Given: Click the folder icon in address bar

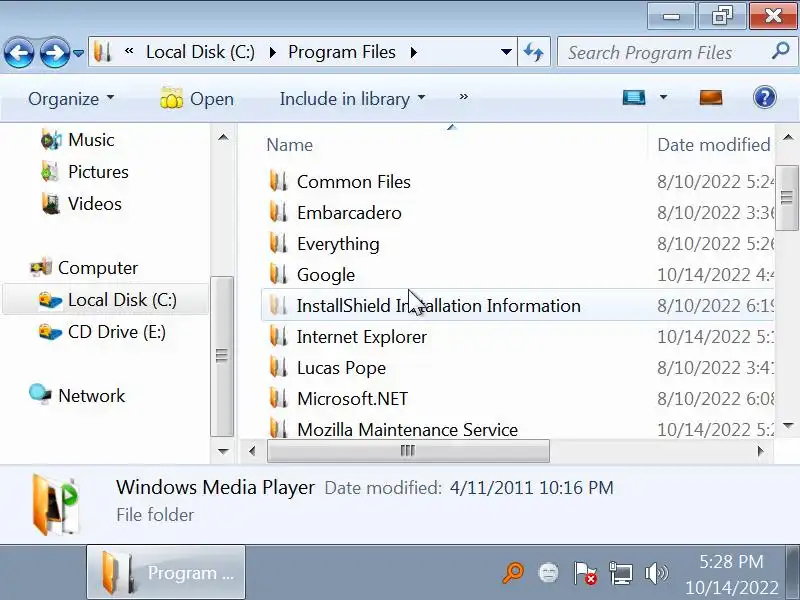Looking at the screenshot, I should tap(103, 52).
